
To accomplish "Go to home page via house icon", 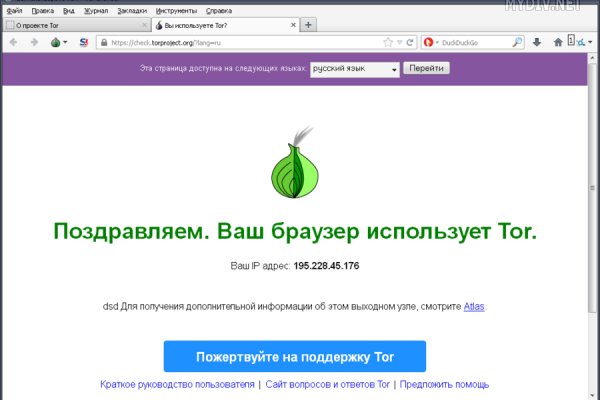I will [x=557, y=43].
